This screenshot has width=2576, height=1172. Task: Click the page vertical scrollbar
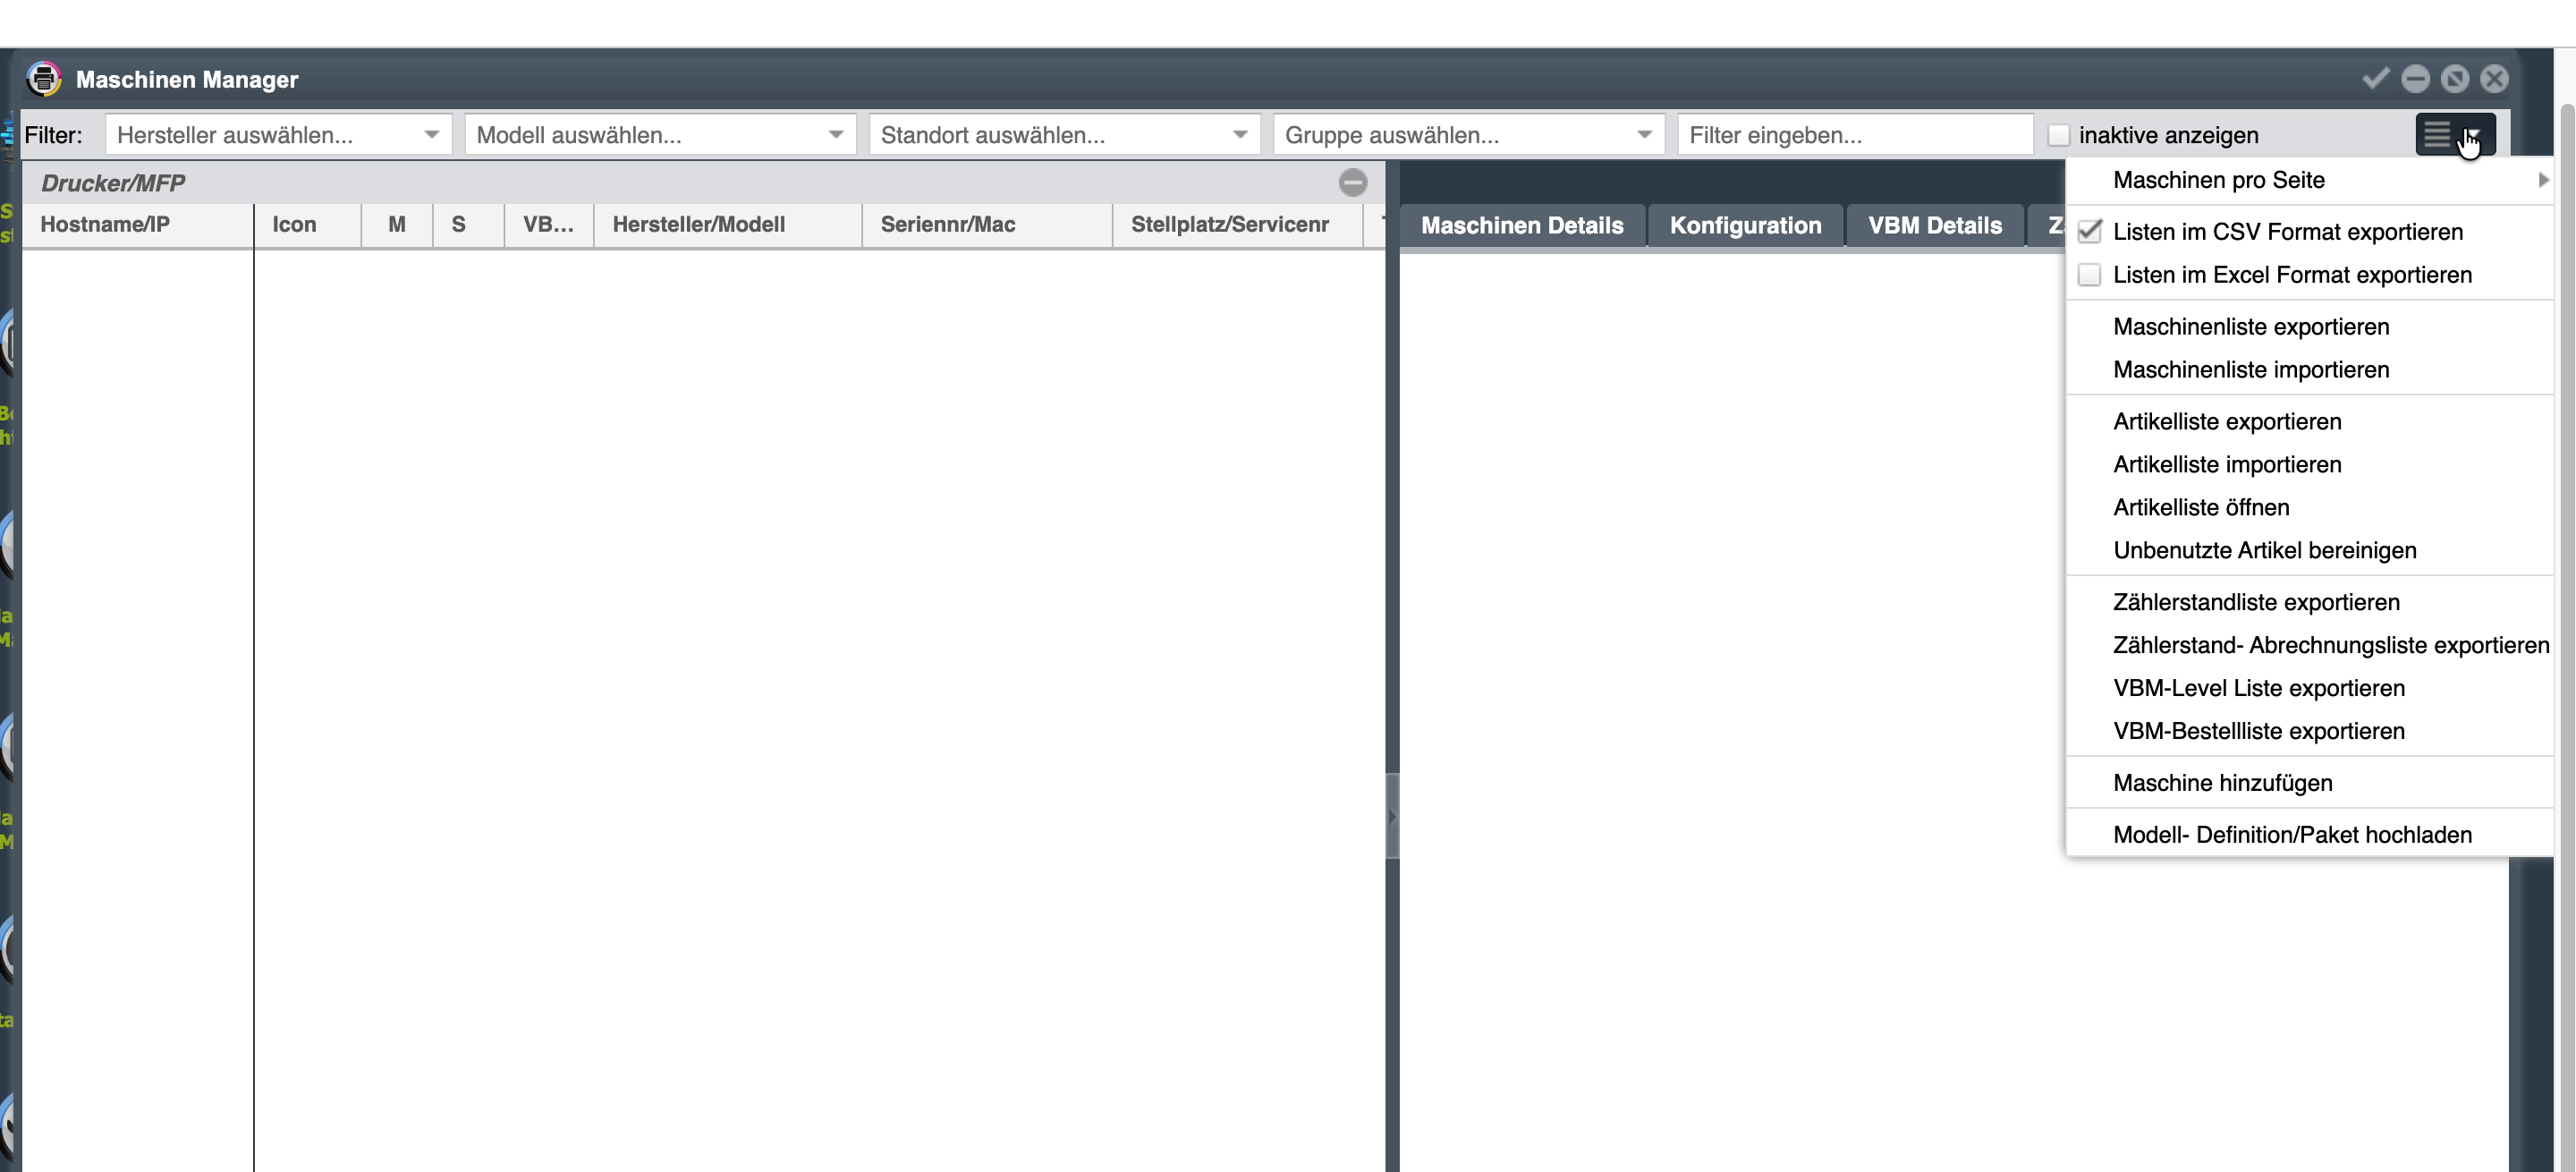2566,610
